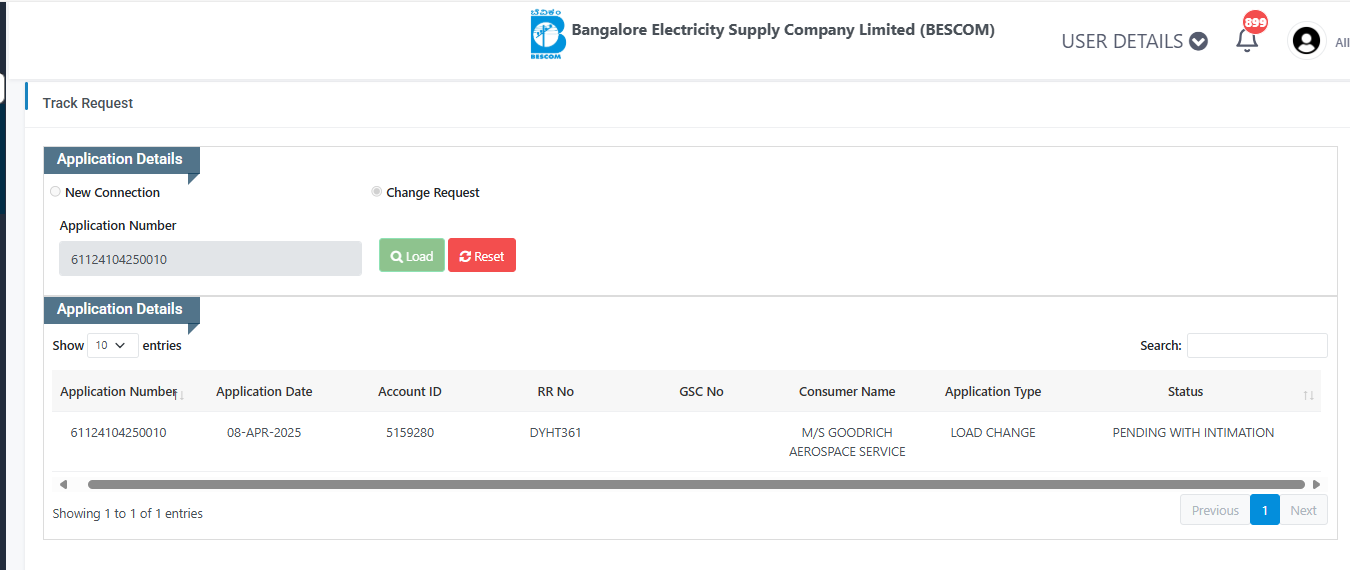The width and height of the screenshot is (1350, 570).
Task: Click the red Reset button
Action: tap(482, 255)
